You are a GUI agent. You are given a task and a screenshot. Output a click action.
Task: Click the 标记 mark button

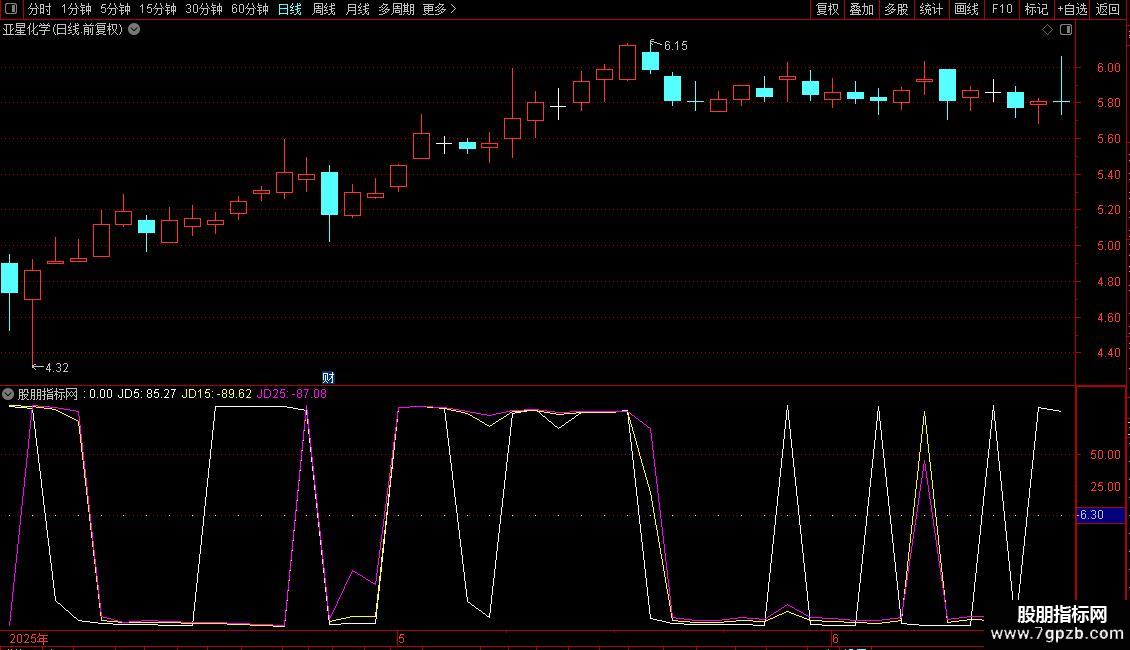coord(1036,9)
